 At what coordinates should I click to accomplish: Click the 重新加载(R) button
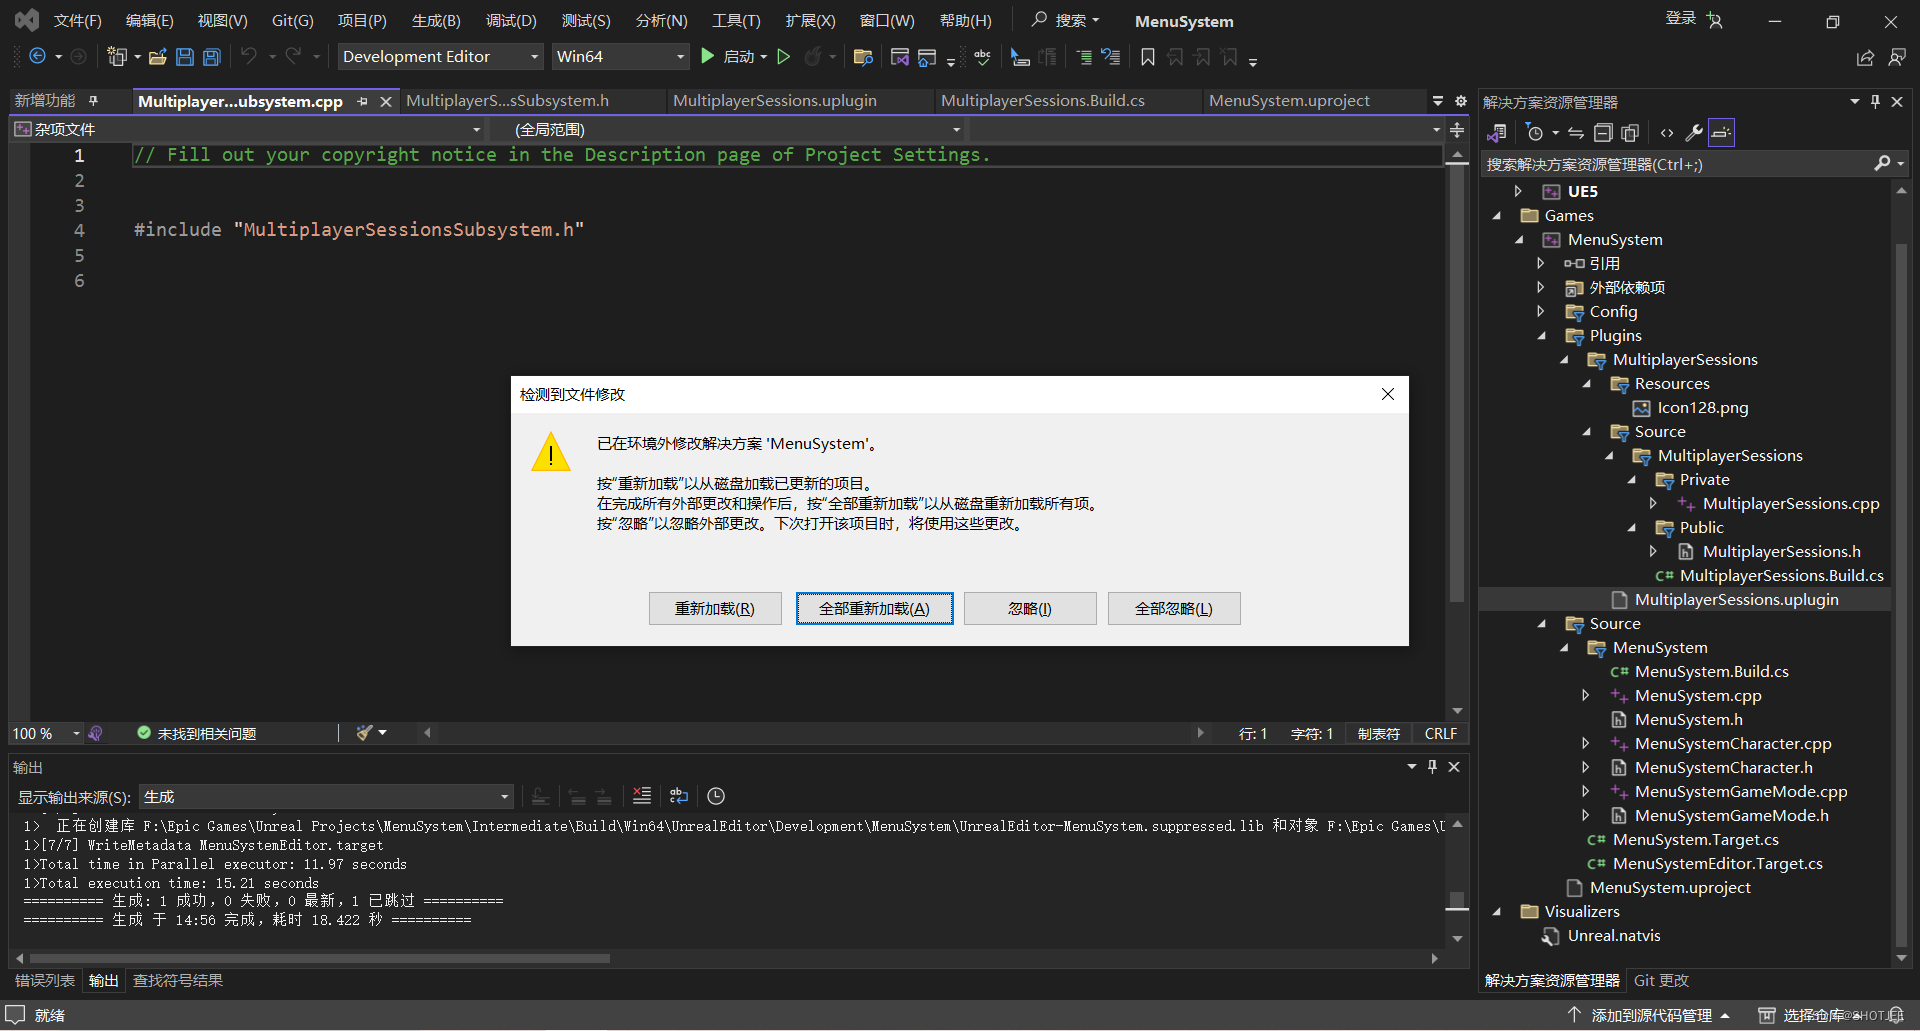pyautogui.click(x=715, y=609)
